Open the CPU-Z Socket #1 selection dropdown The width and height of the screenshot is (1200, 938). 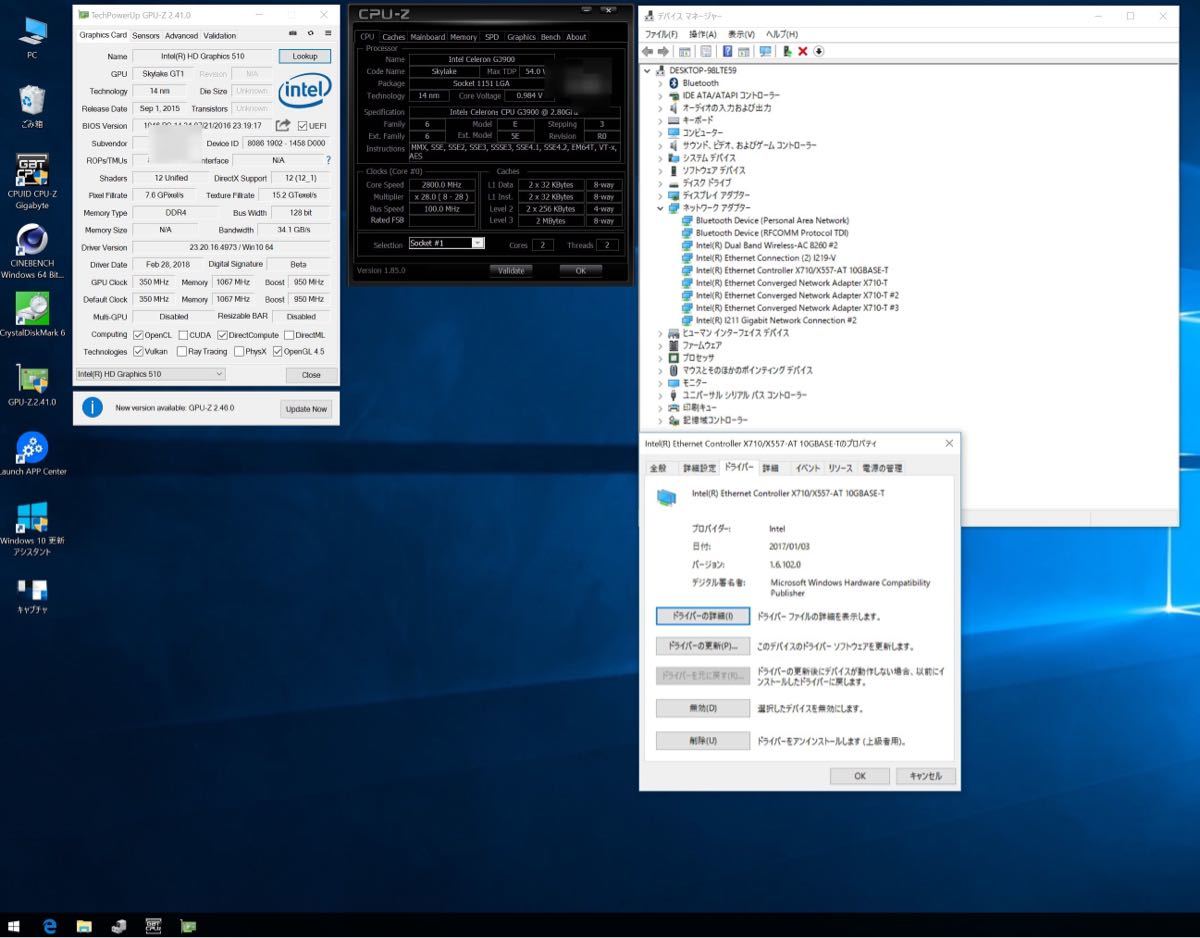(x=446, y=243)
